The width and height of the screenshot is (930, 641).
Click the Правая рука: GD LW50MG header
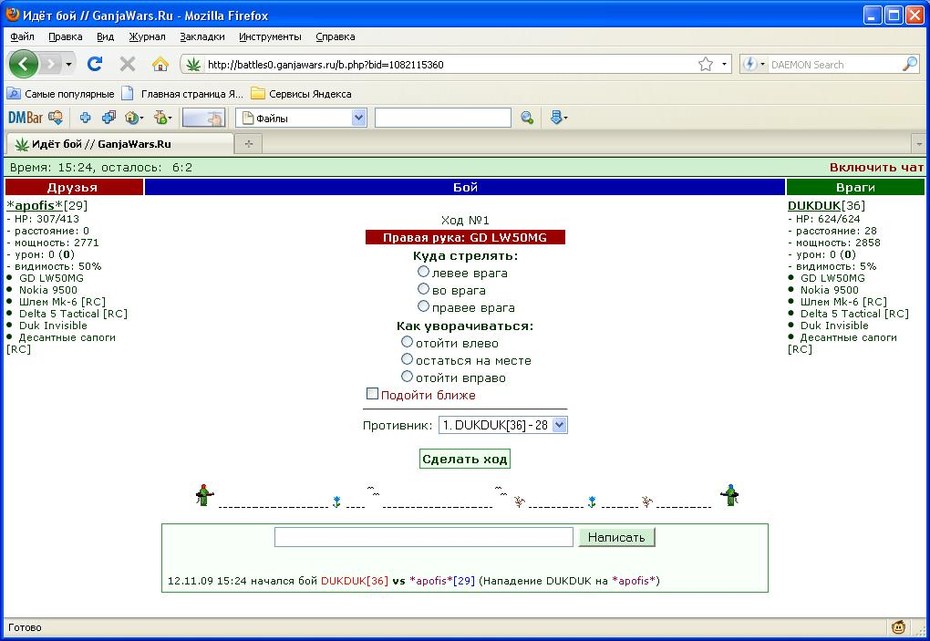point(465,238)
